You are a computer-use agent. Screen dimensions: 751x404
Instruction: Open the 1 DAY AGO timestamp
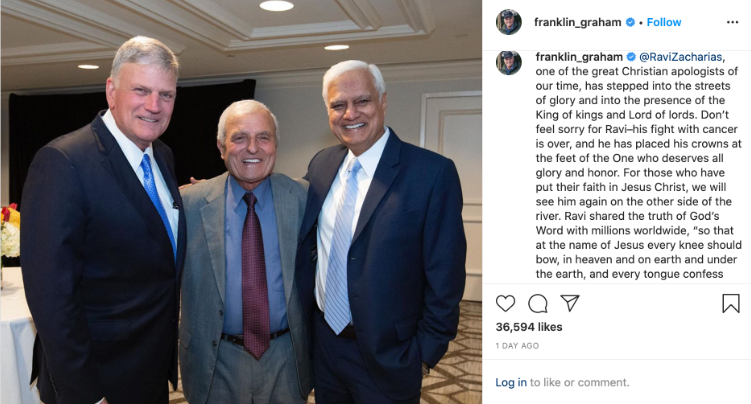click(x=517, y=346)
